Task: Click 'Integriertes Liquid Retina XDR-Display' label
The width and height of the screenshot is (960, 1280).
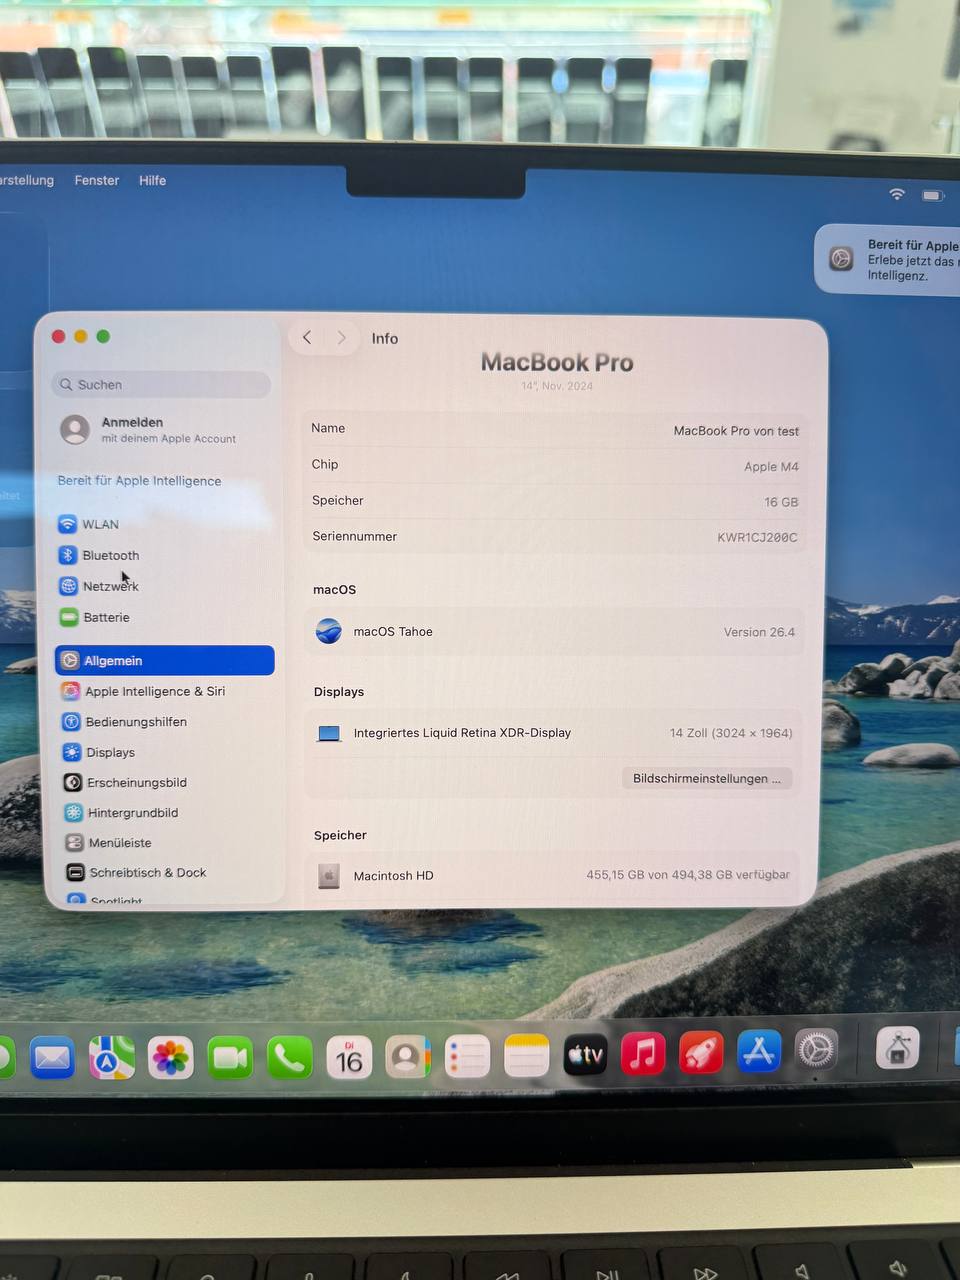Action: (462, 733)
